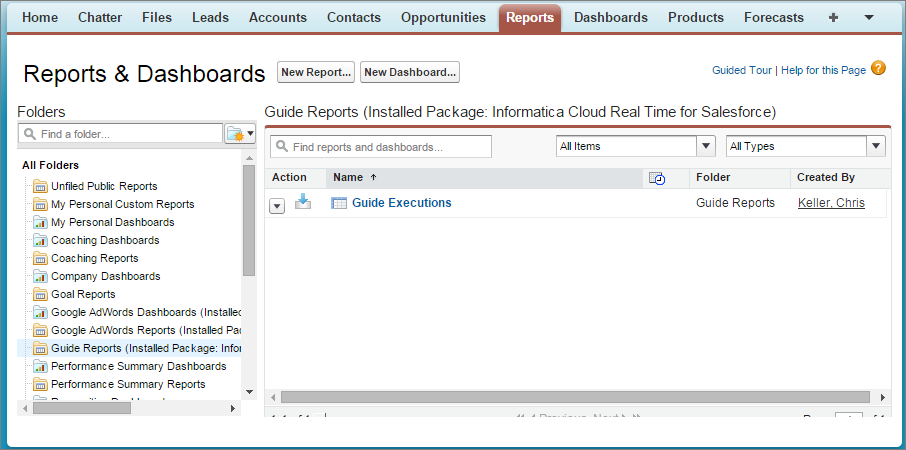Click the plus icon for all tabs
This screenshot has width=906, height=450.
(x=833, y=17)
